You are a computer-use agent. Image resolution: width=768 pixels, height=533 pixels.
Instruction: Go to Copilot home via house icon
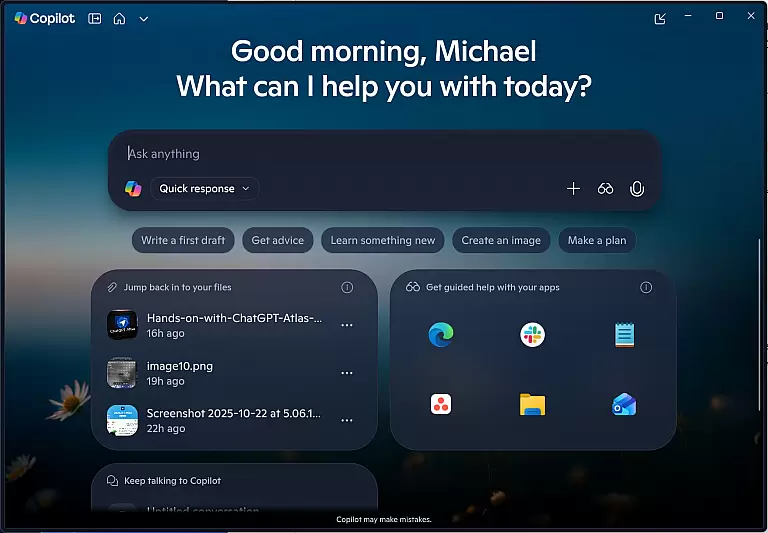click(x=119, y=18)
